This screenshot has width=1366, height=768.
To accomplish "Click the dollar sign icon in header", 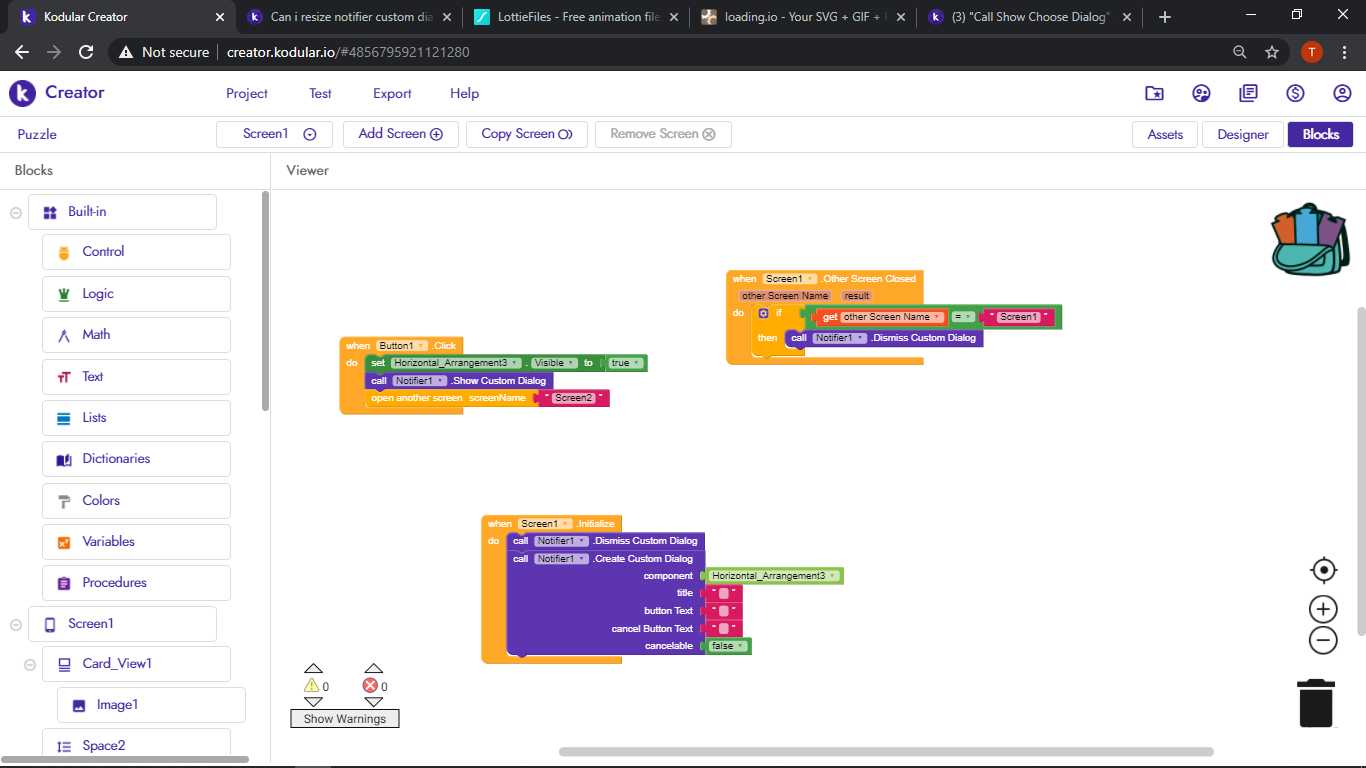I will point(1295,93).
